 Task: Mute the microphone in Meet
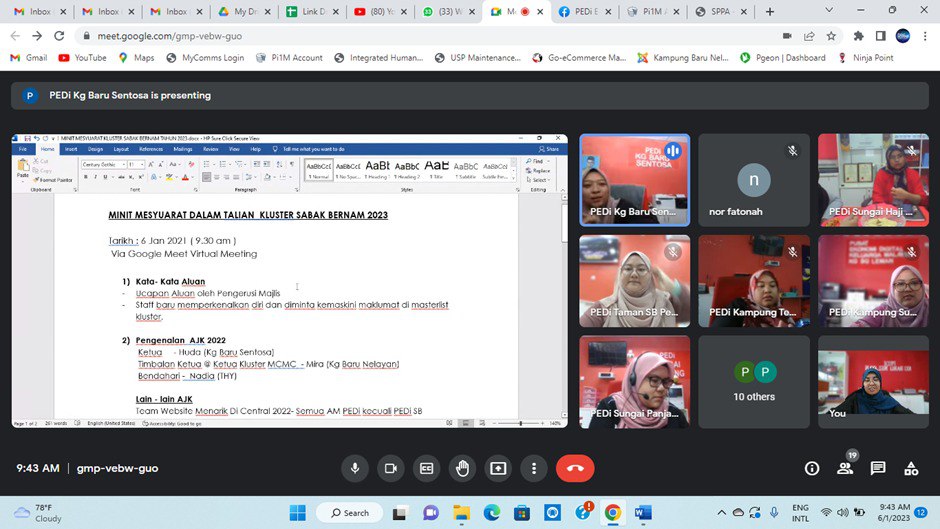pos(355,468)
